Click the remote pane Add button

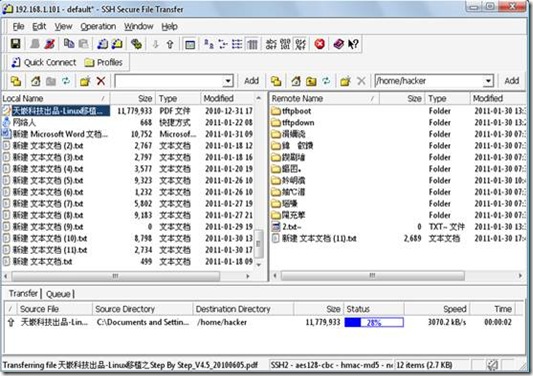coord(512,81)
